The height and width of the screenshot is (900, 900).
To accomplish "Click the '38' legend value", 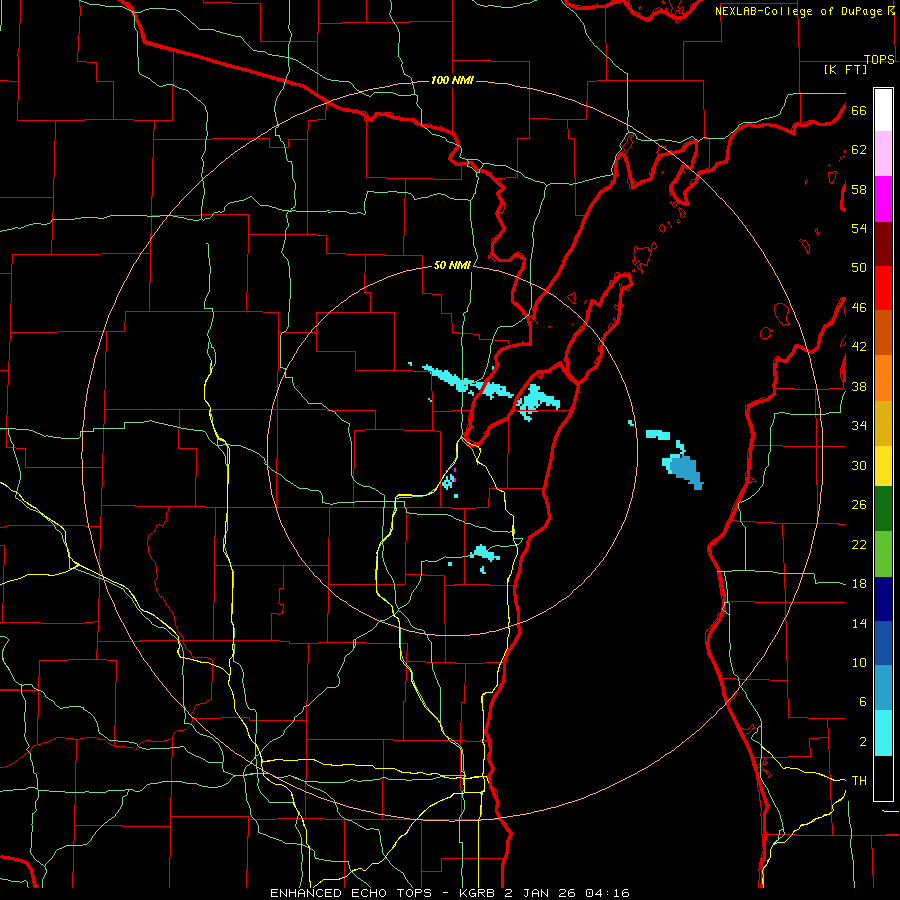I will click(859, 386).
